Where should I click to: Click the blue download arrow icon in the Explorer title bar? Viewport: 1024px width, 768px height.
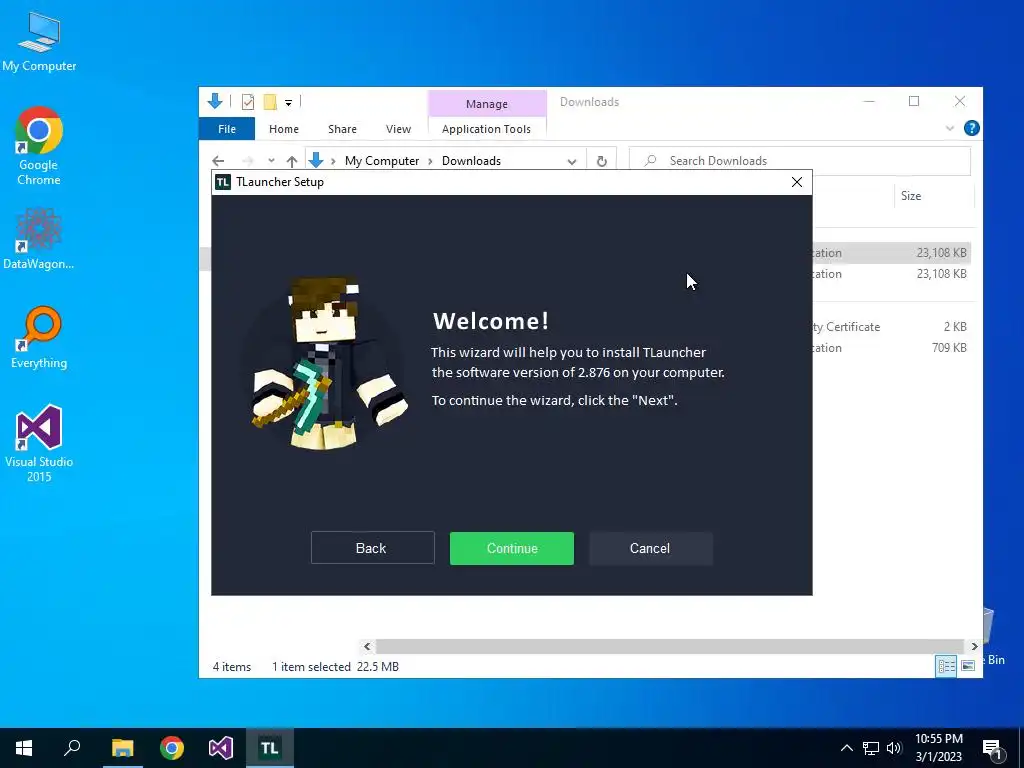click(x=215, y=101)
